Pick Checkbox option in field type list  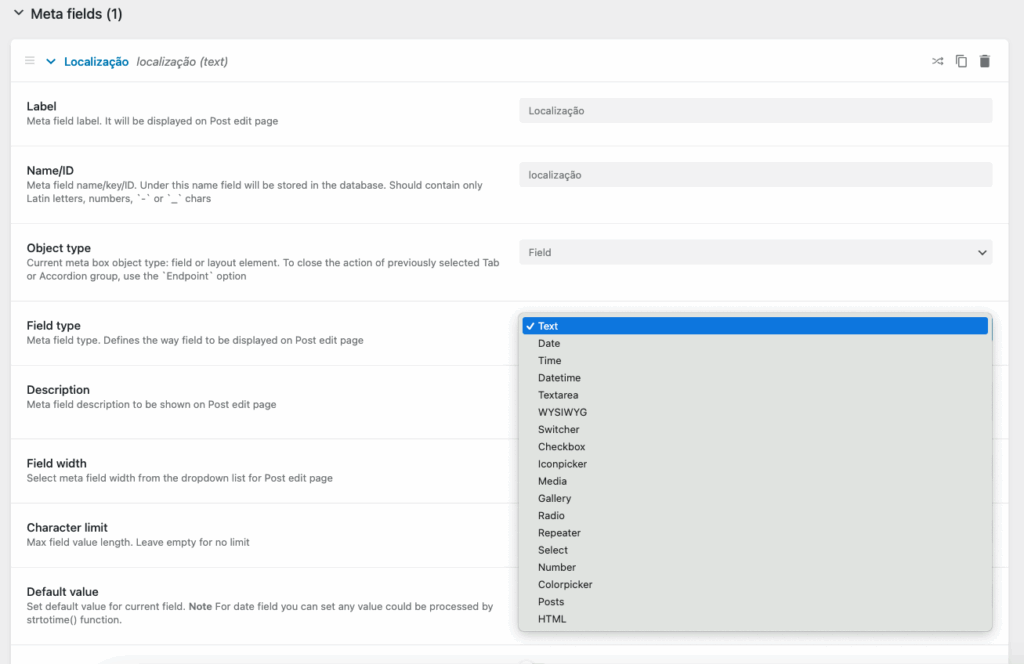point(561,447)
